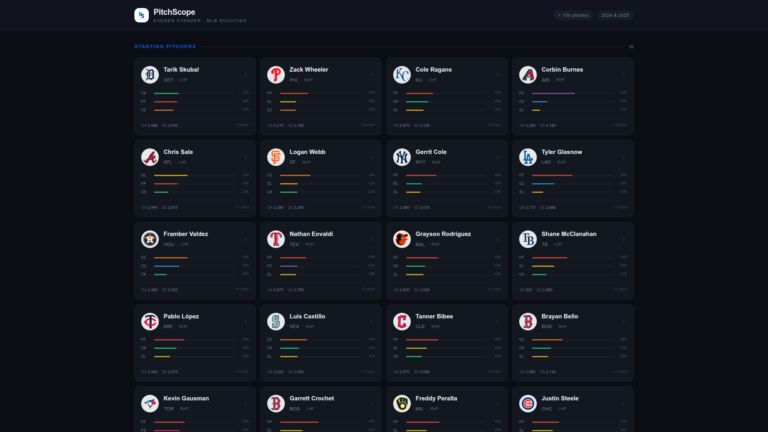
Task: Click Framber Valdez's Astros team logo
Action: (x=150, y=239)
